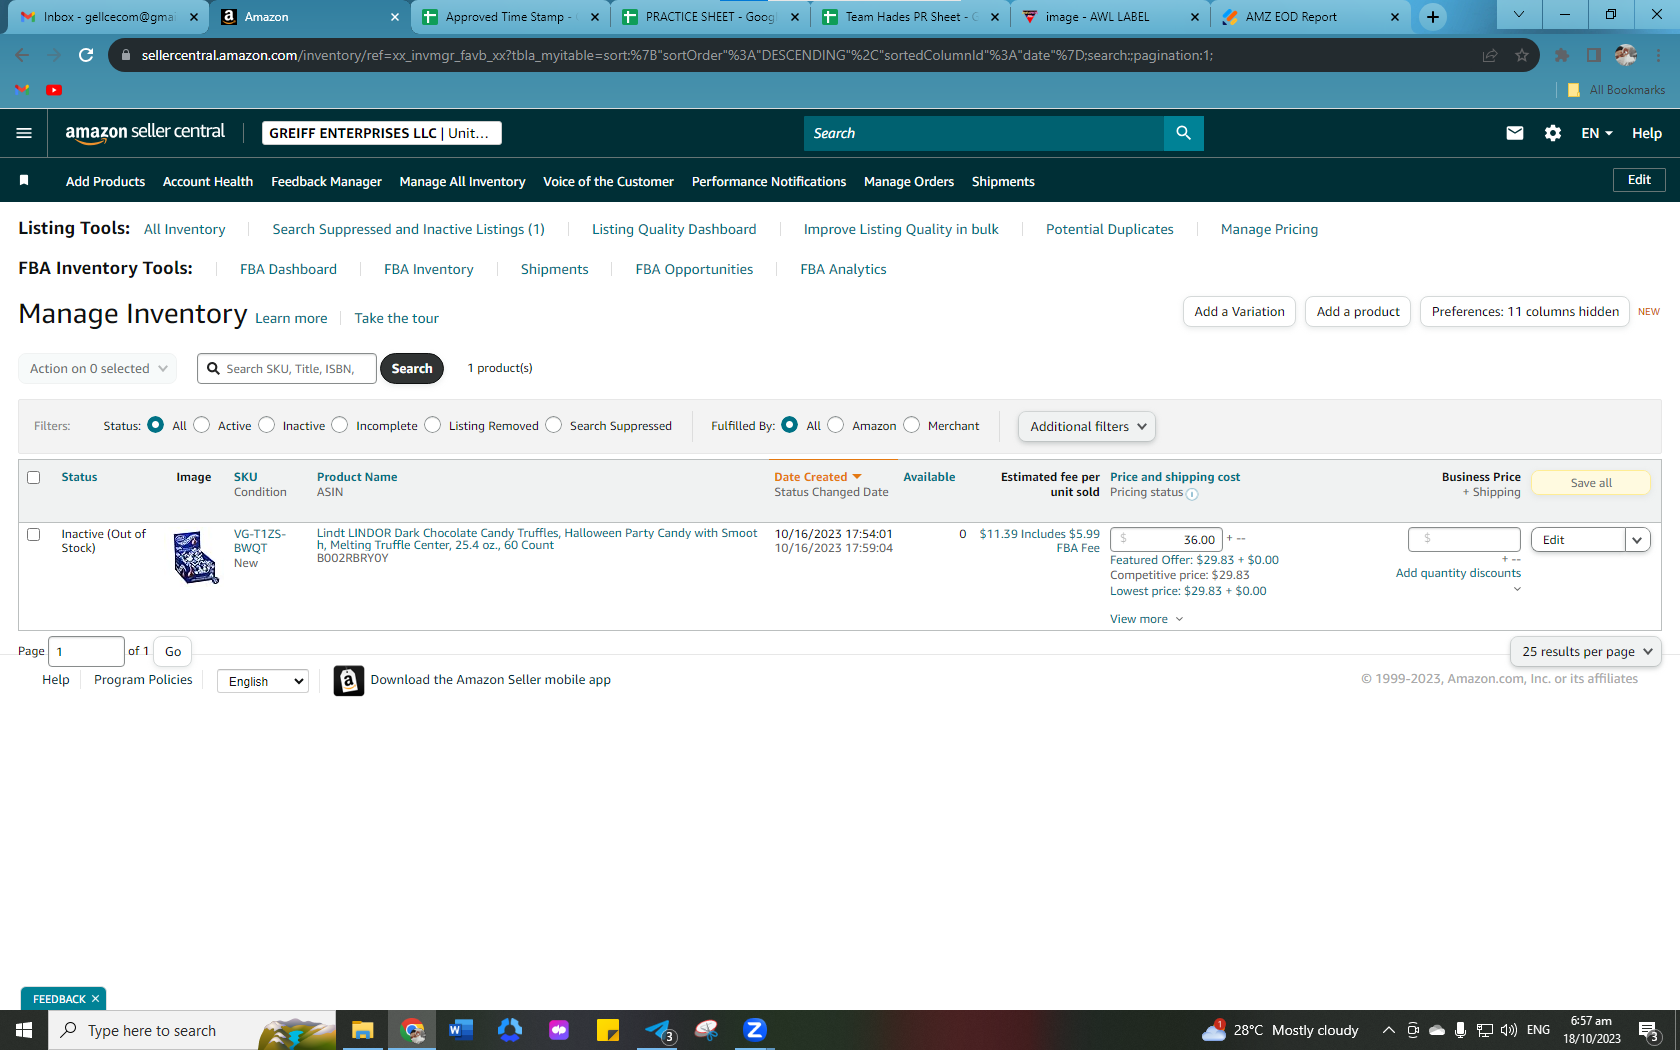This screenshot has height=1050, width=1680.
Task: Open Zoom from the taskbar
Action: point(755,1030)
